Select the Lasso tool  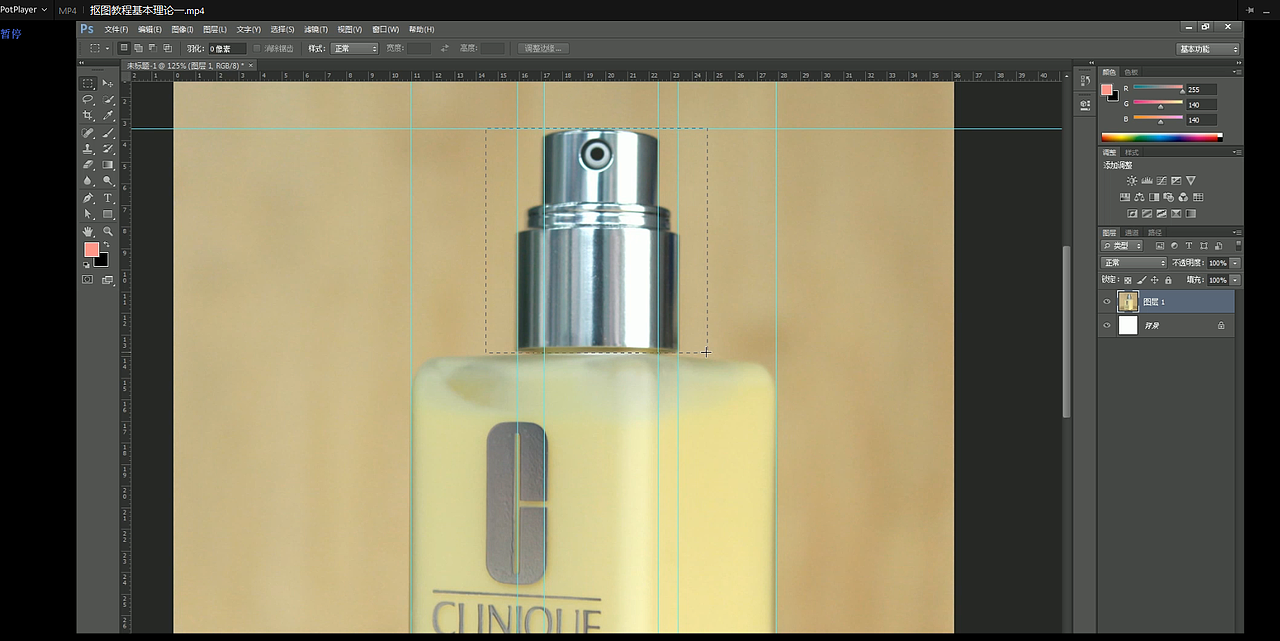88,100
